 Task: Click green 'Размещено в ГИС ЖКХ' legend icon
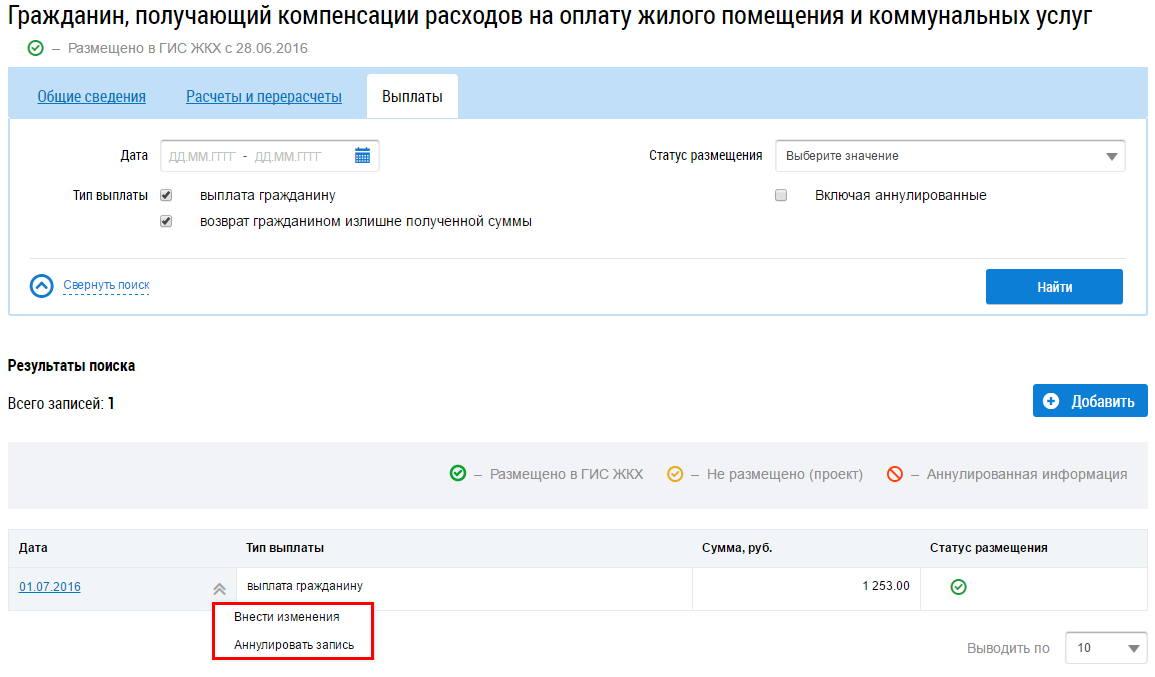(x=458, y=474)
